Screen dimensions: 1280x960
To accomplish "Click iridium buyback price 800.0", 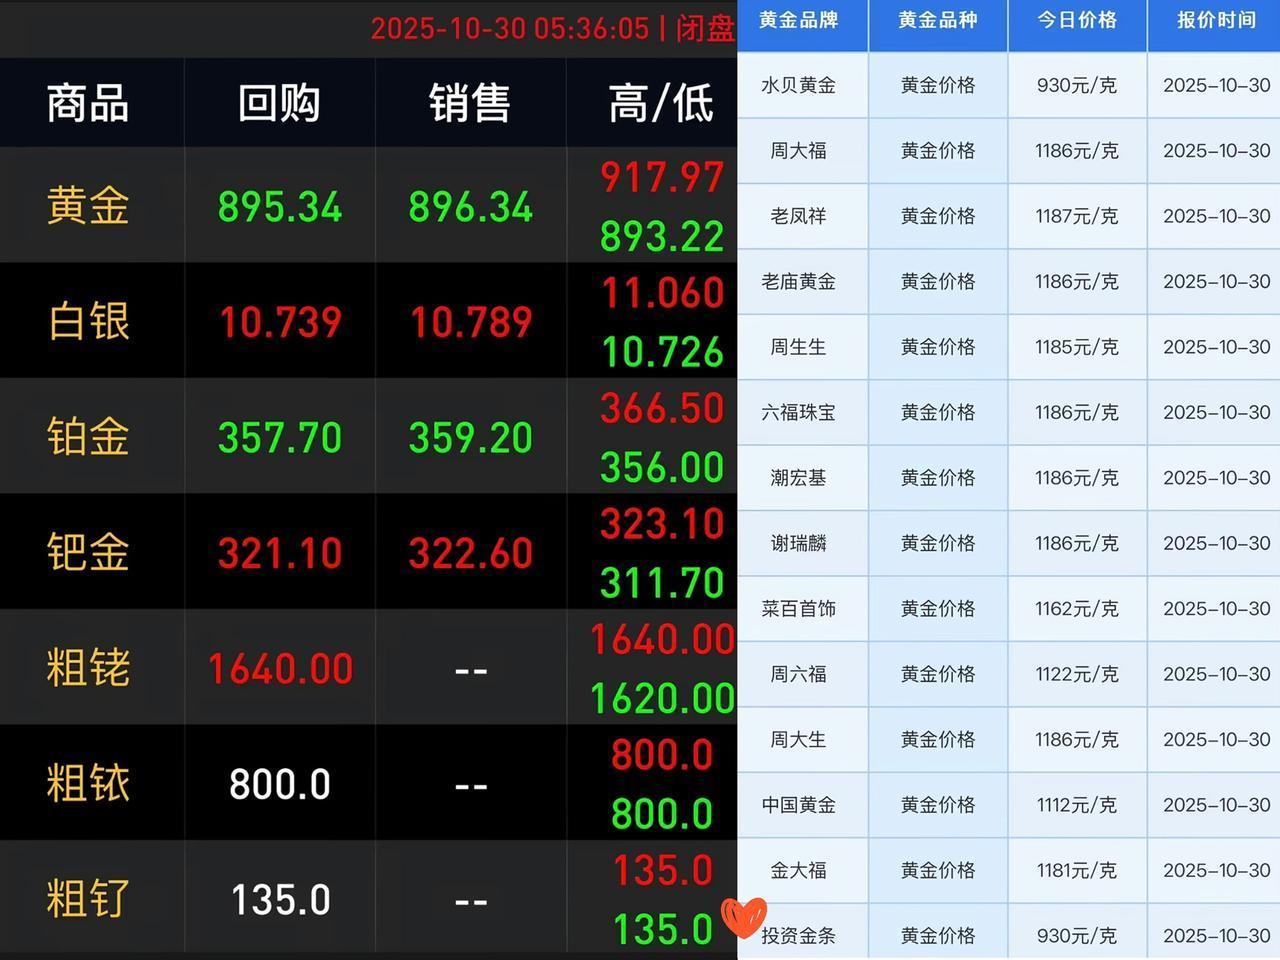I will [280, 785].
